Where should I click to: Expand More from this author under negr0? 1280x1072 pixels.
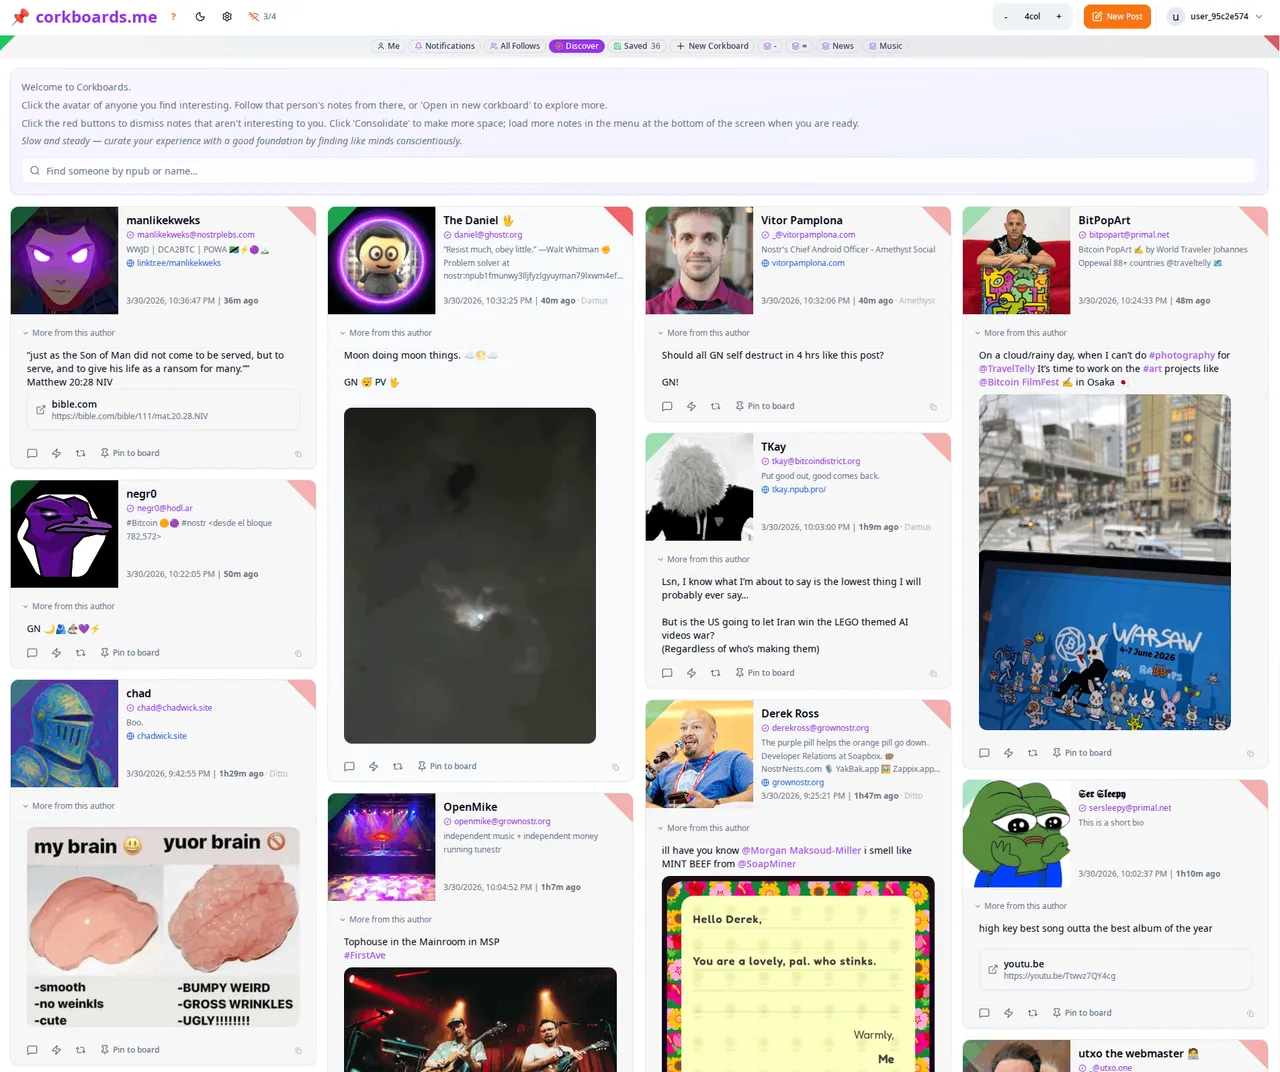(x=73, y=606)
